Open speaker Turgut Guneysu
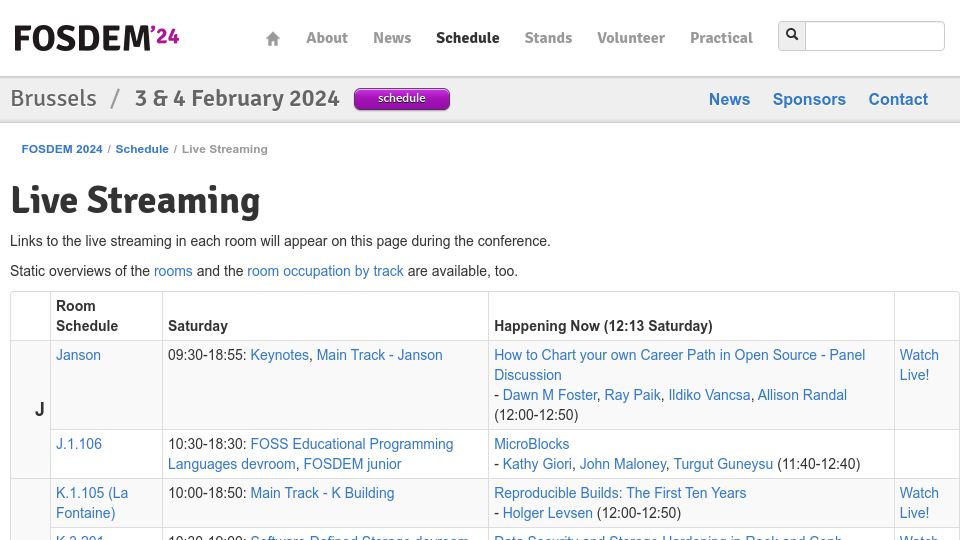This screenshot has height=540, width=960. (723, 464)
